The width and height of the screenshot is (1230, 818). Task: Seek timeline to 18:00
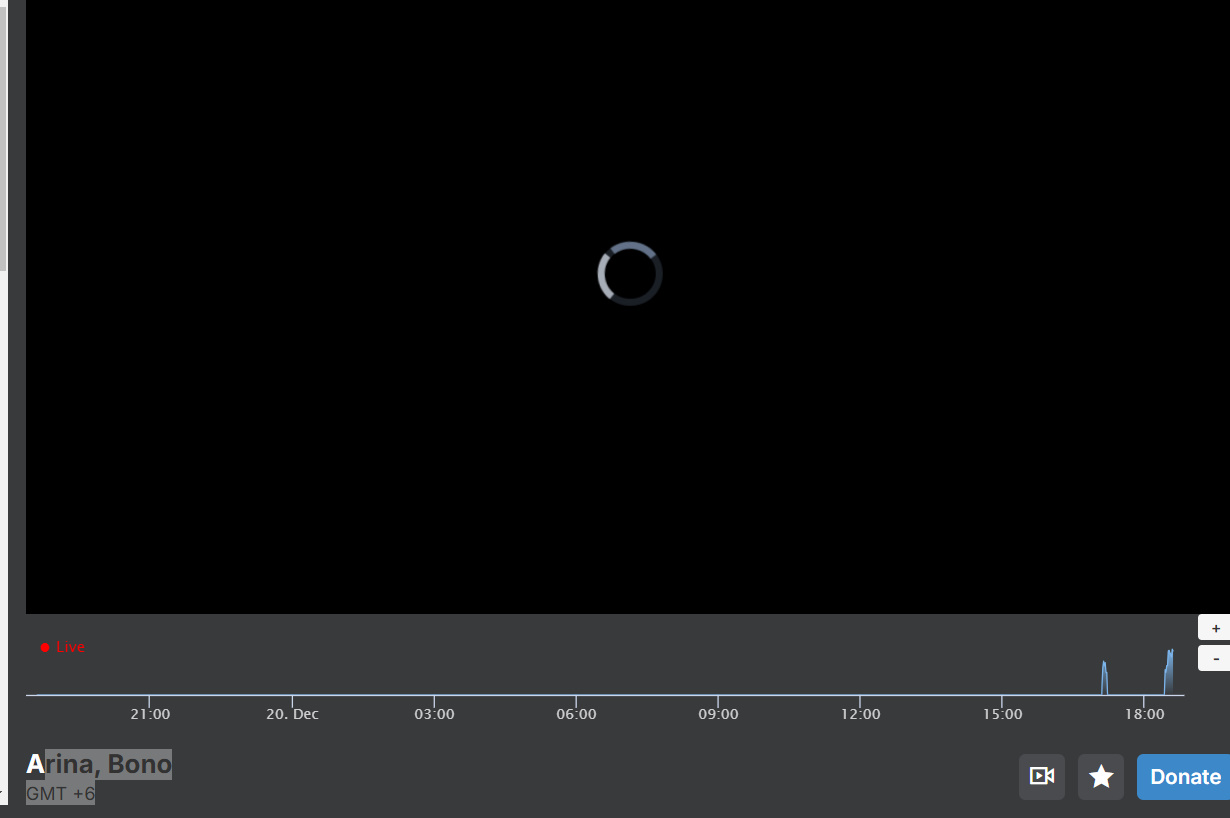pos(1144,713)
